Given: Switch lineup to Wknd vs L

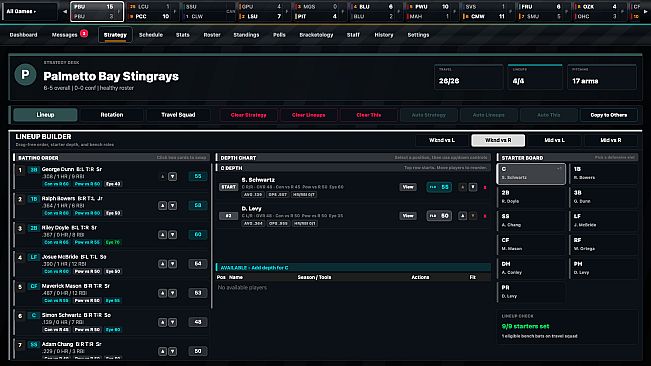Looking at the screenshot, I should point(442,140).
